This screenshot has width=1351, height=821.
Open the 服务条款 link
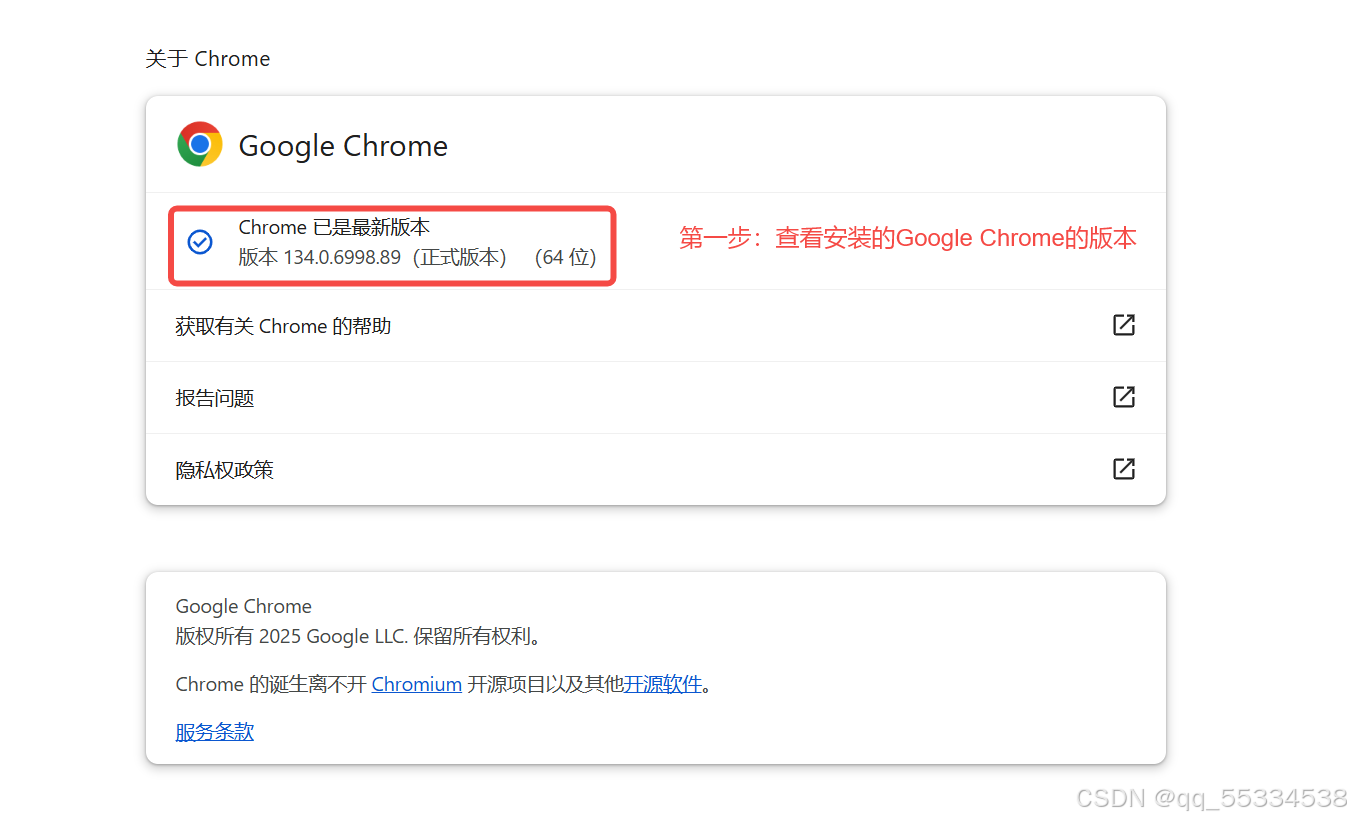215,732
